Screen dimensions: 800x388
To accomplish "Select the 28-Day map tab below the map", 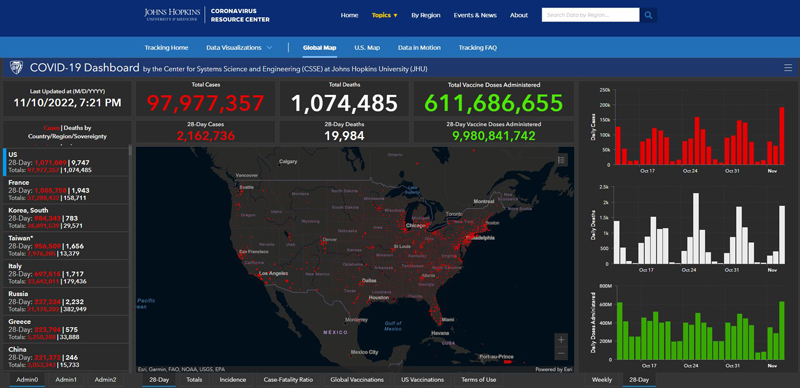I will pos(159,380).
